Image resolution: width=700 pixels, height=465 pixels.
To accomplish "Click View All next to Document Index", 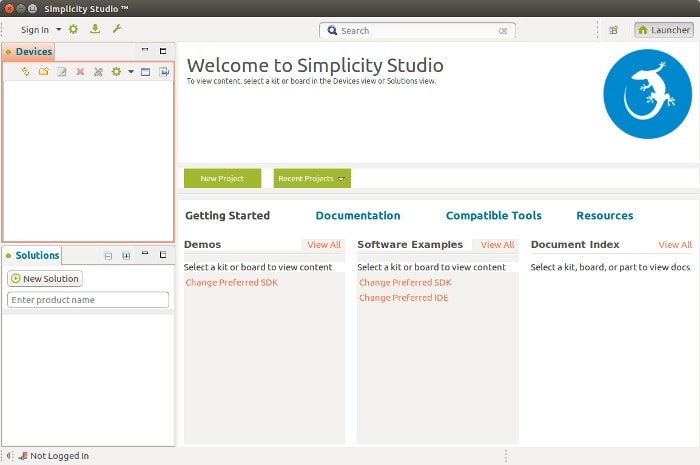I will coord(675,245).
